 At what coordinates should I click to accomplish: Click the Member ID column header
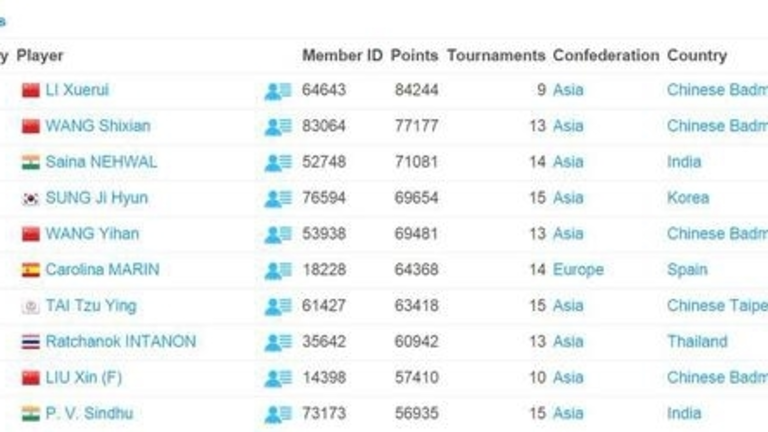(x=342, y=56)
